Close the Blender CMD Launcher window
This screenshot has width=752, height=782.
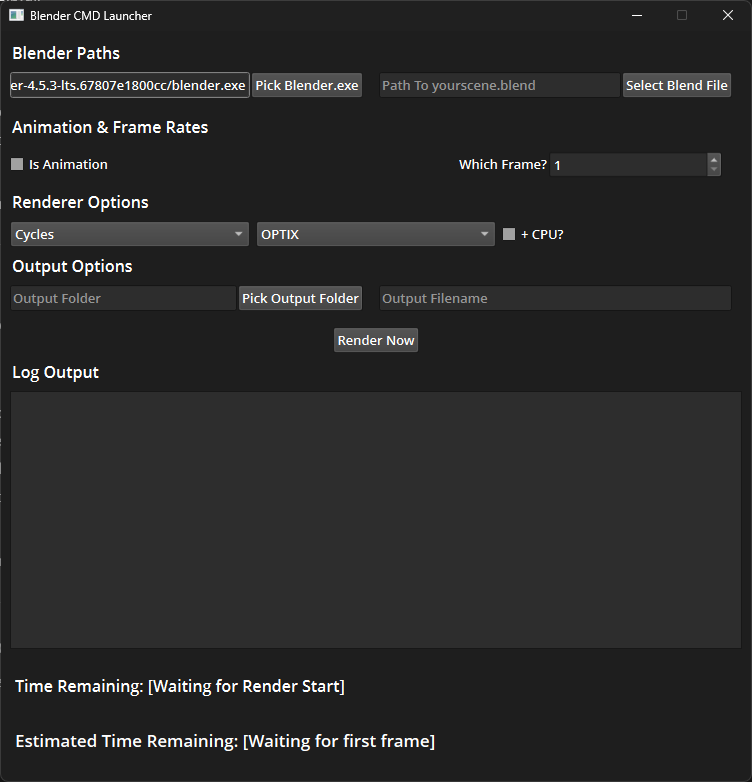click(x=728, y=15)
